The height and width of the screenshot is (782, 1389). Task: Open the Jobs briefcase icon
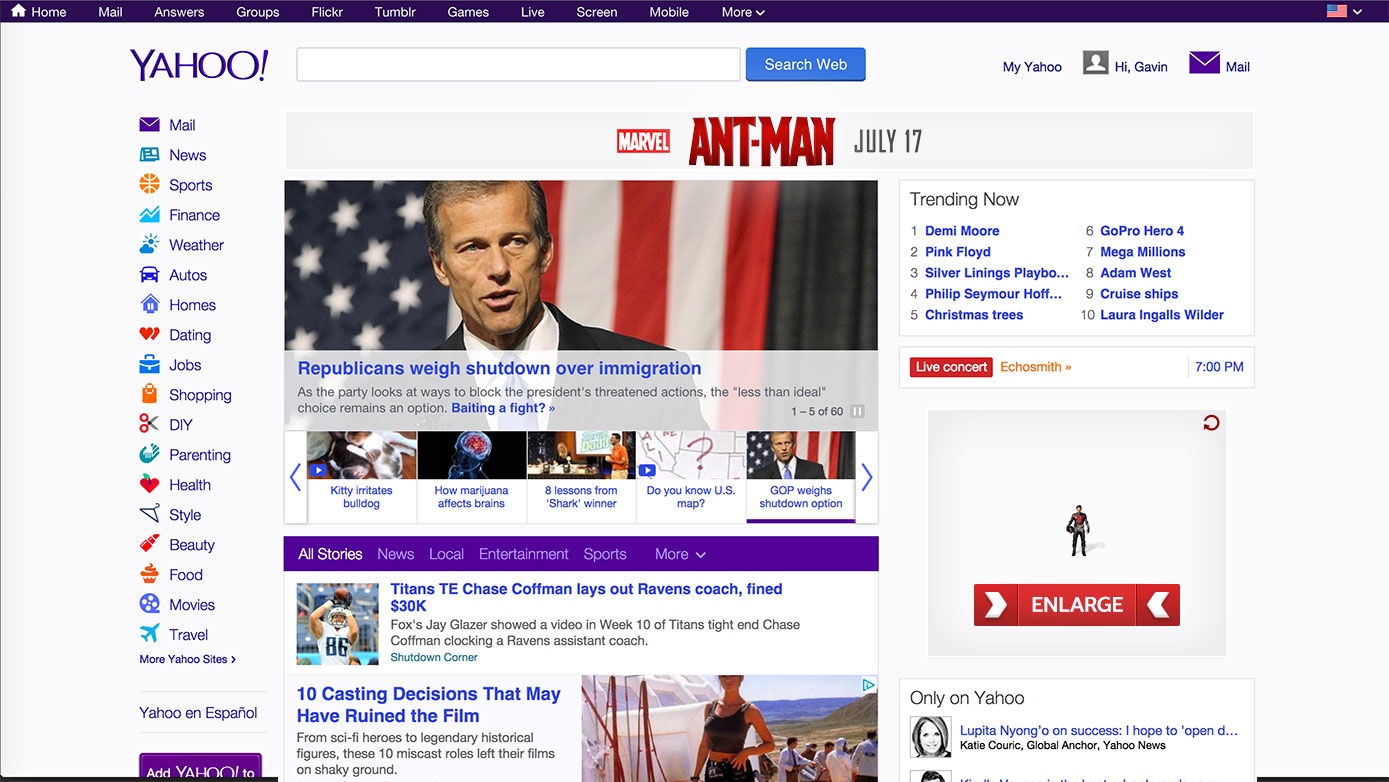tap(149, 365)
